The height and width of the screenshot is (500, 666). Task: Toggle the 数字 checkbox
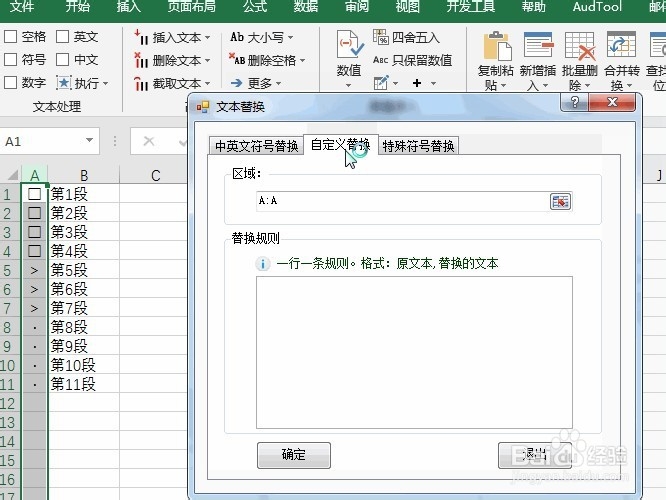click(x=10, y=82)
